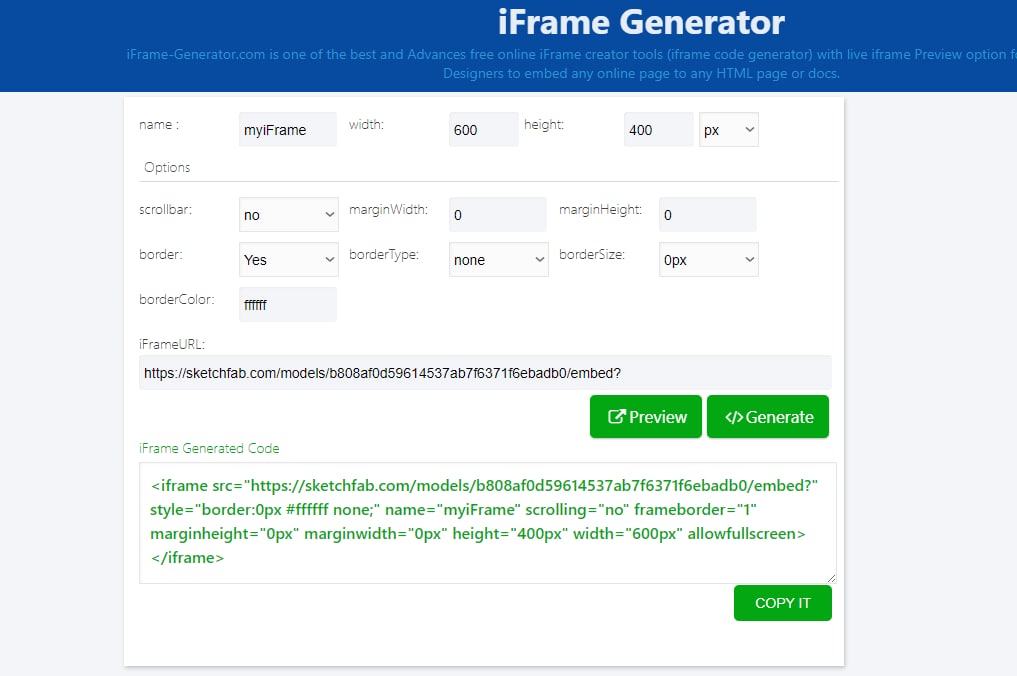Click the Options section label
The image size is (1017, 676).
click(167, 167)
